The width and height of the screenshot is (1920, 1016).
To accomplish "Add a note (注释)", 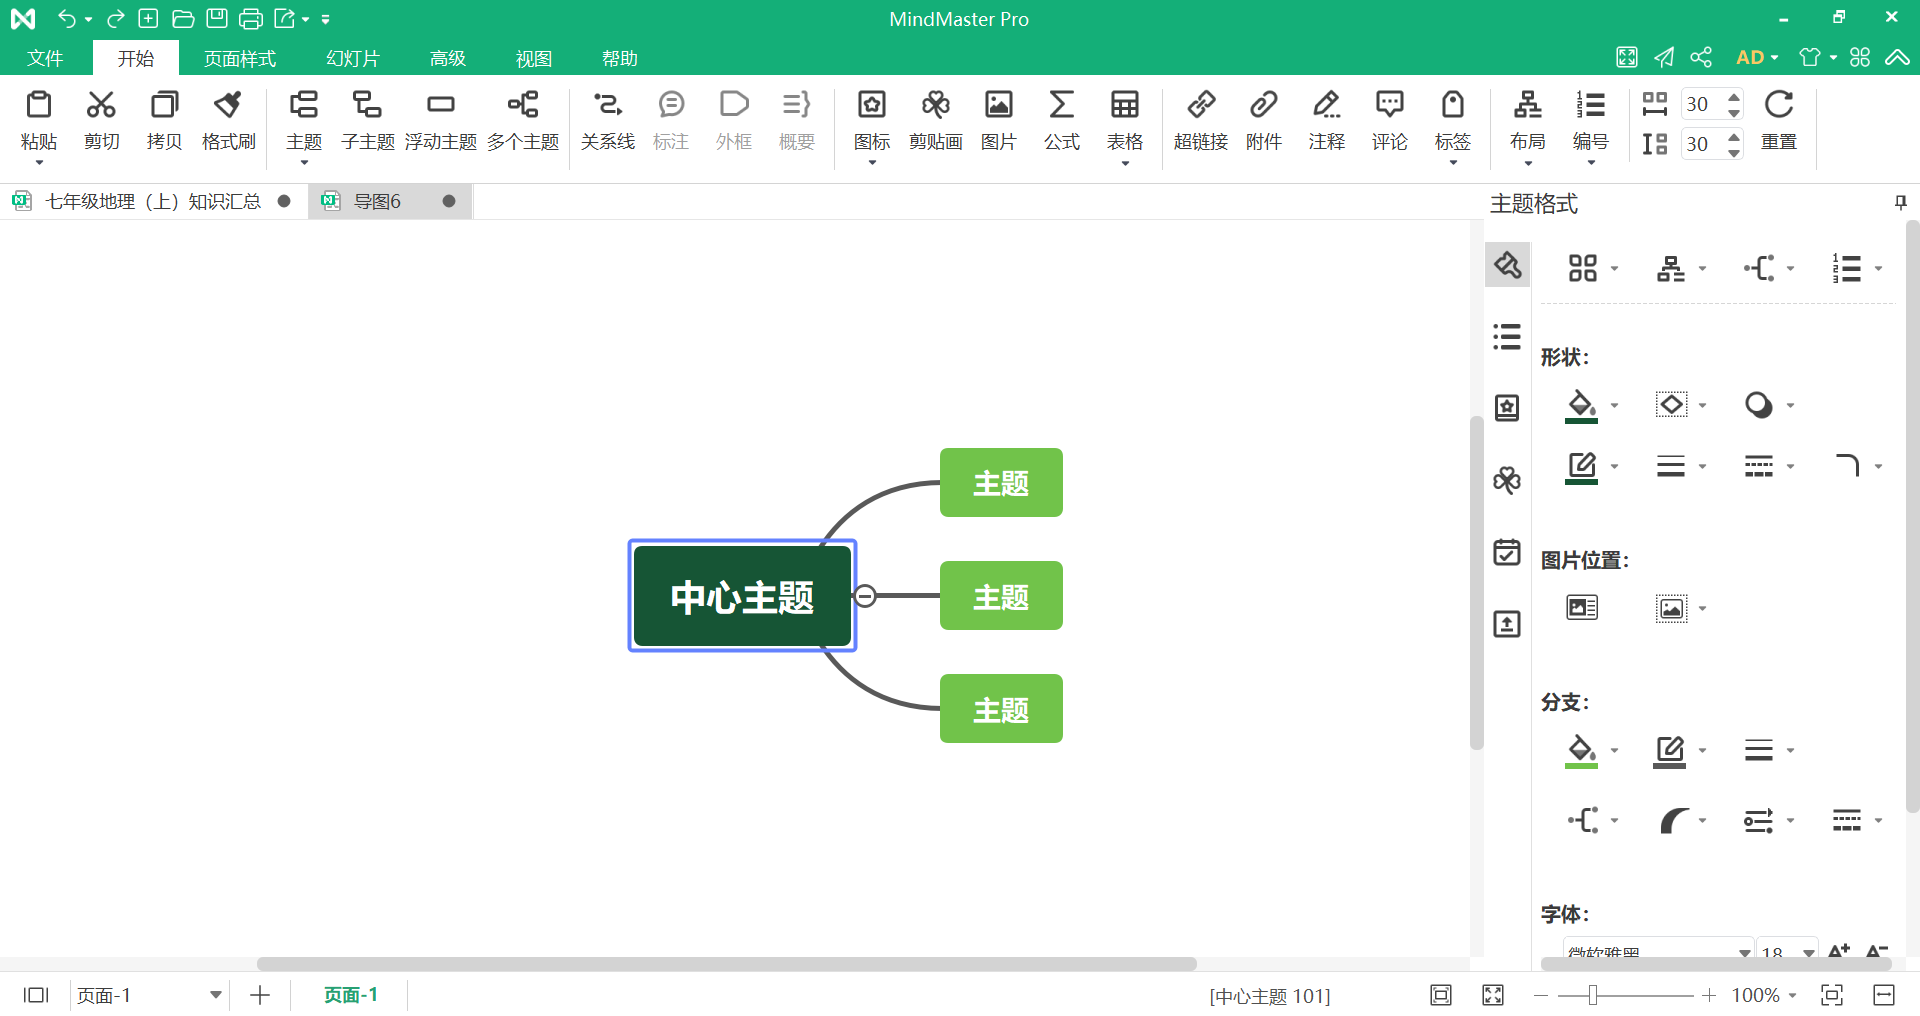I will [x=1327, y=122].
